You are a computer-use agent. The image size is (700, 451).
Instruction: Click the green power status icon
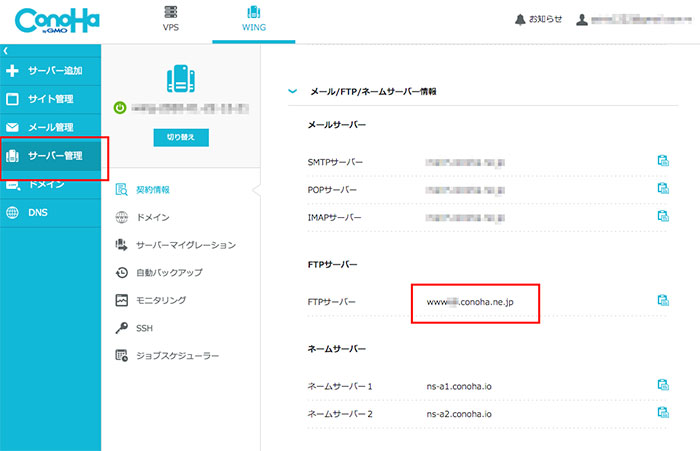pos(120,108)
